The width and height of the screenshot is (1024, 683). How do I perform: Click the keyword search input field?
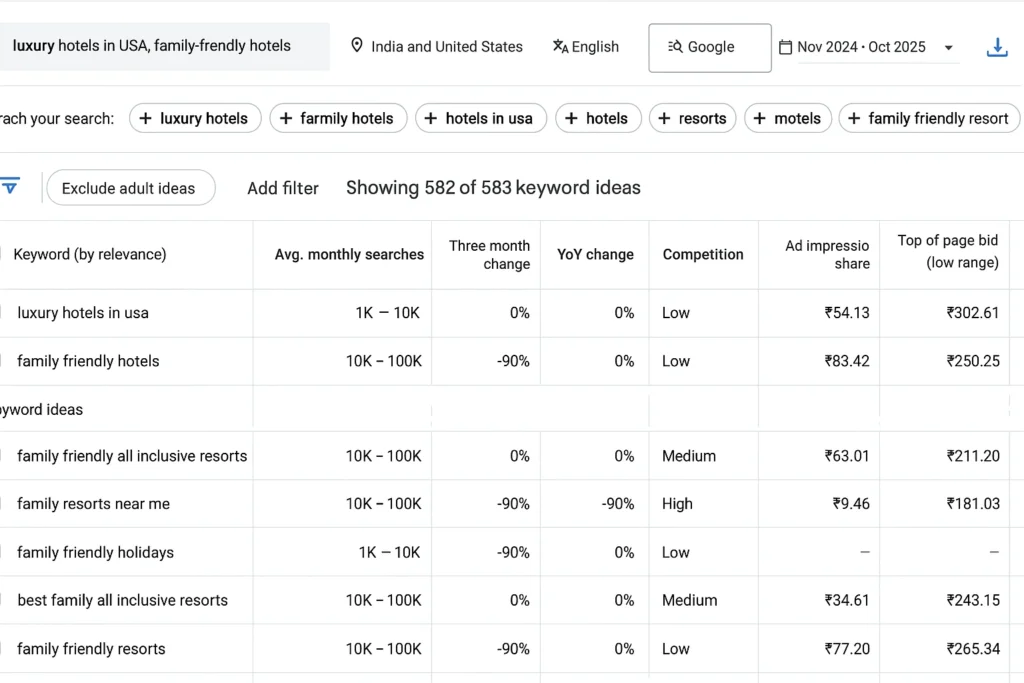click(x=165, y=46)
